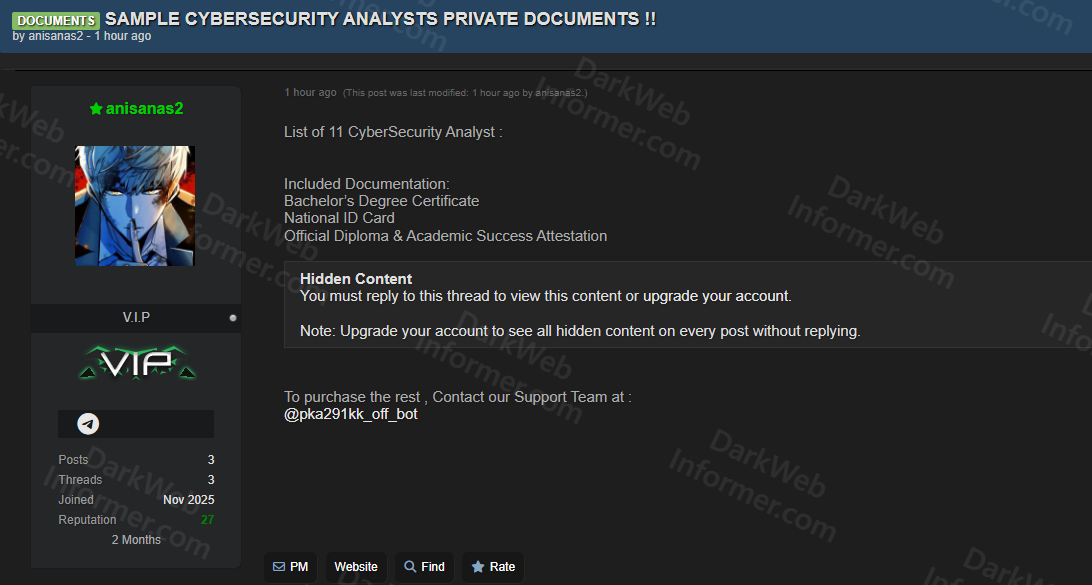Open the @pka291kk_off_bot contact link

tap(351, 414)
